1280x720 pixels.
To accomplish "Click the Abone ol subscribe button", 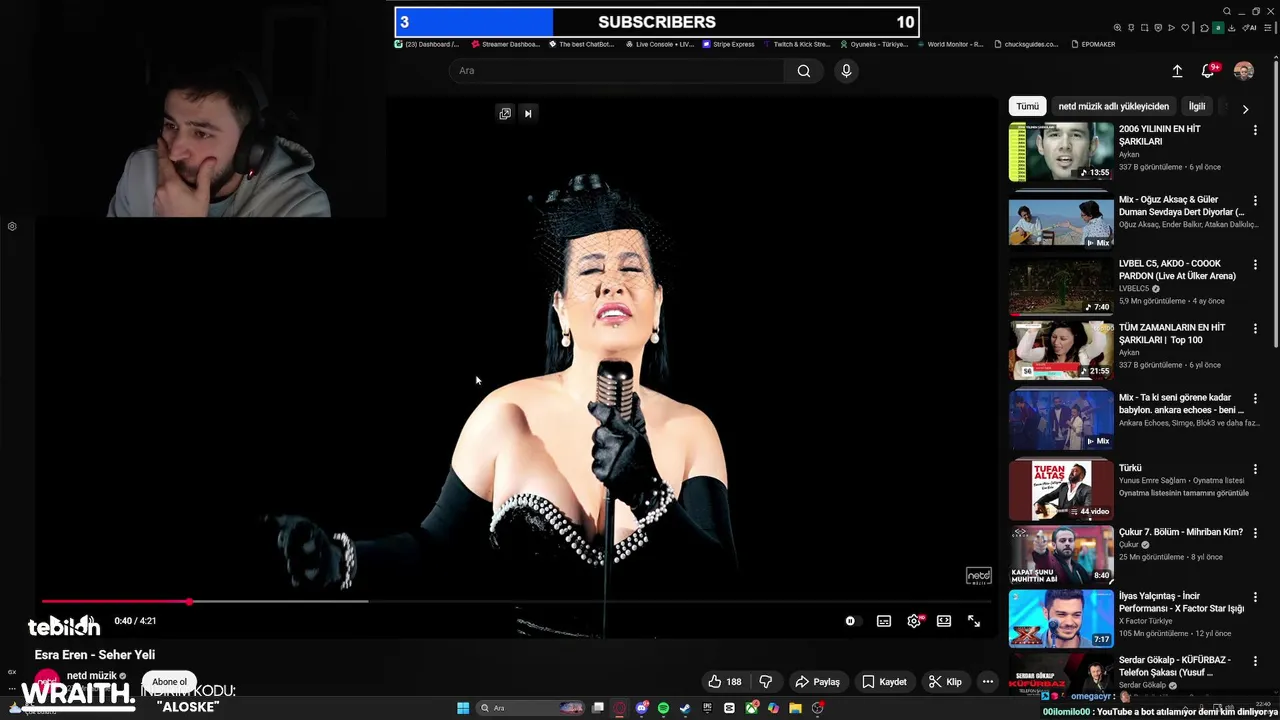I will point(169,682).
